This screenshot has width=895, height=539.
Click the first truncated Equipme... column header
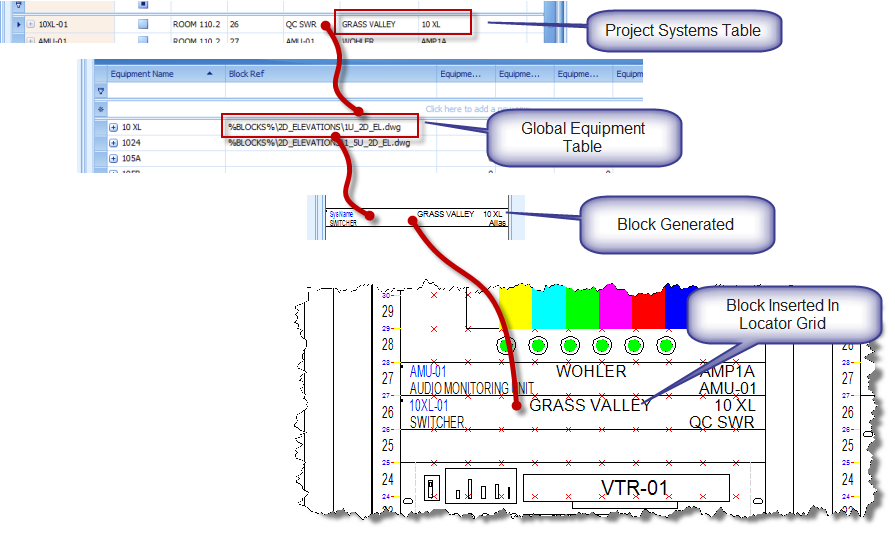[466, 74]
